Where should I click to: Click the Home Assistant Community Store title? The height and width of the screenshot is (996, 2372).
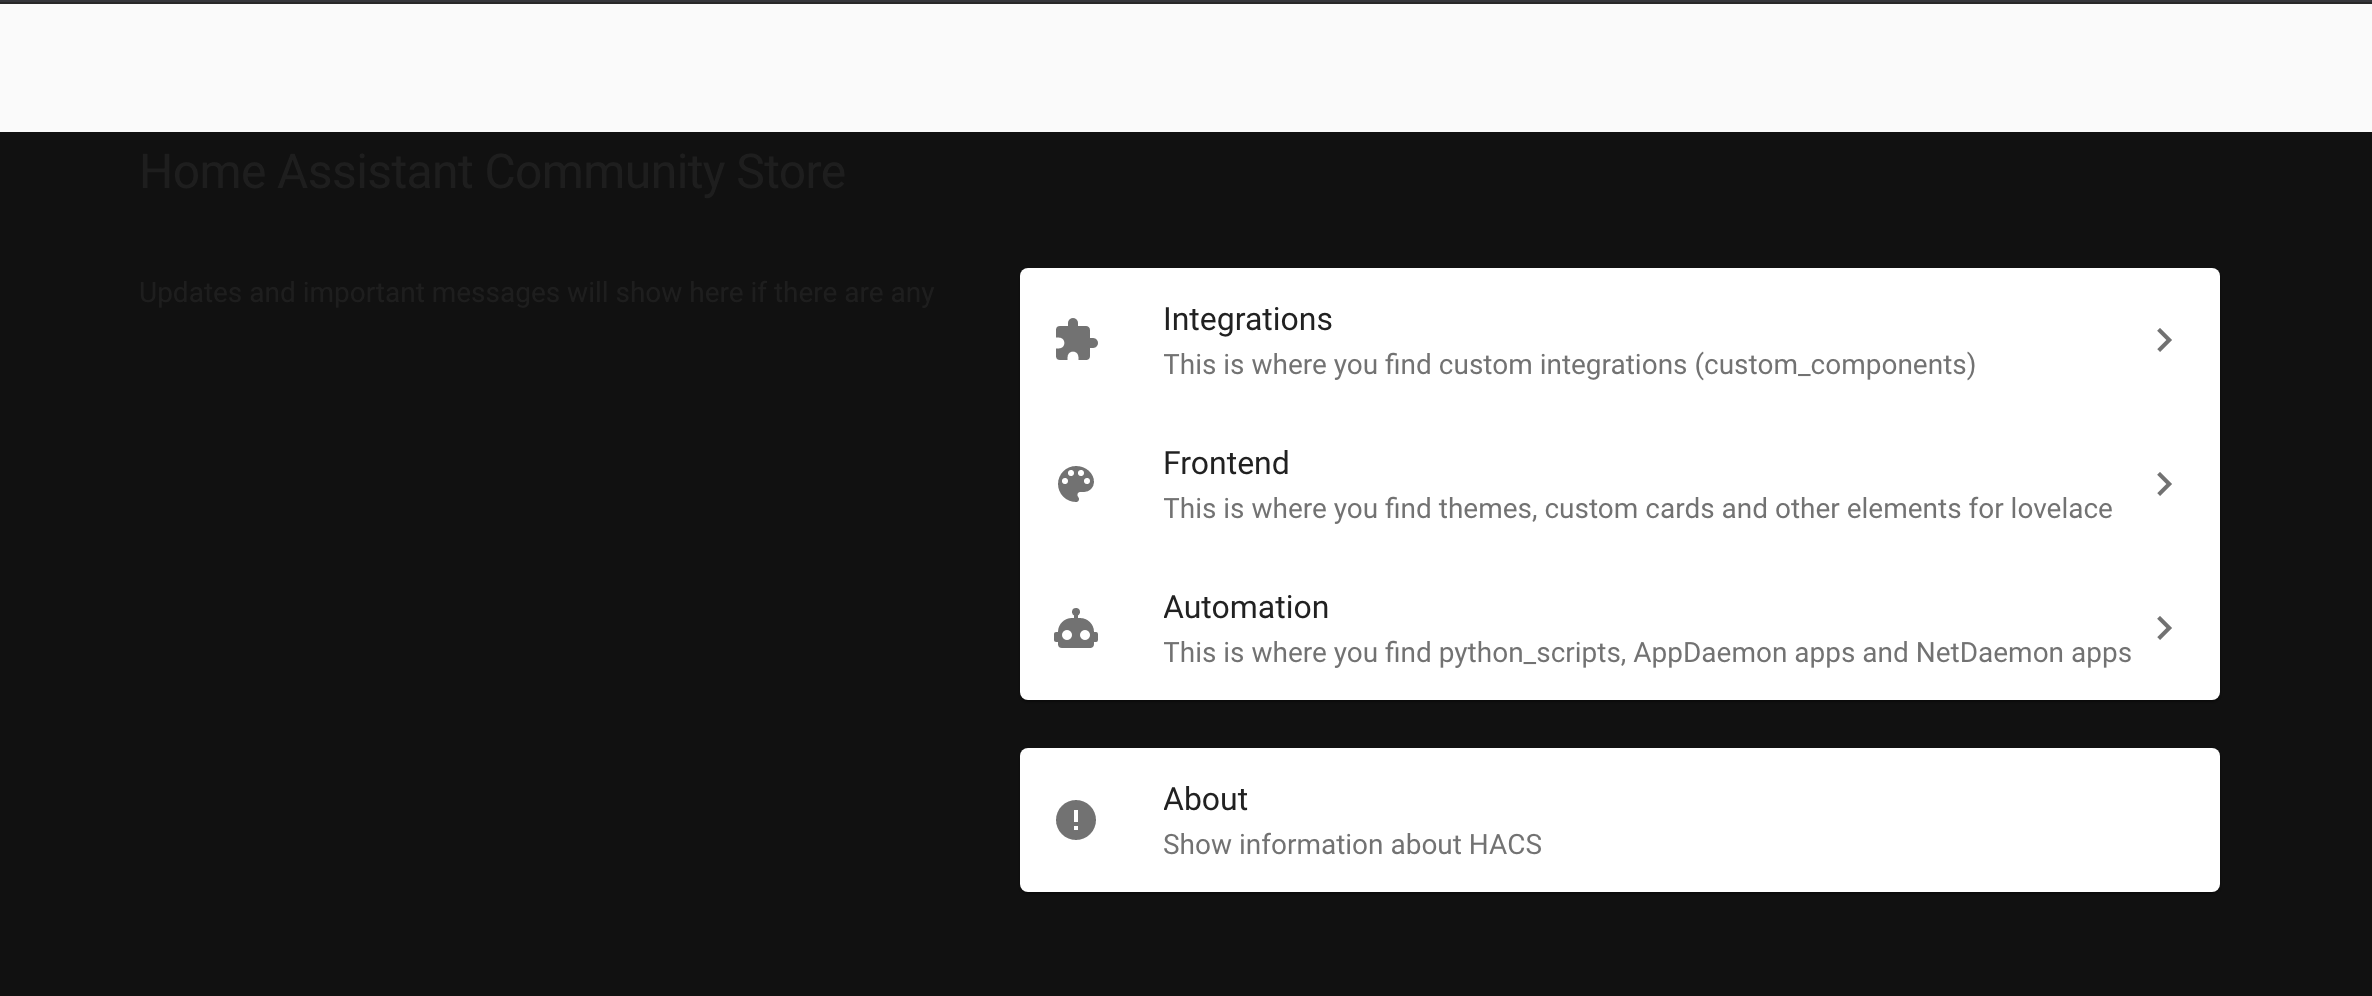pos(492,171)
